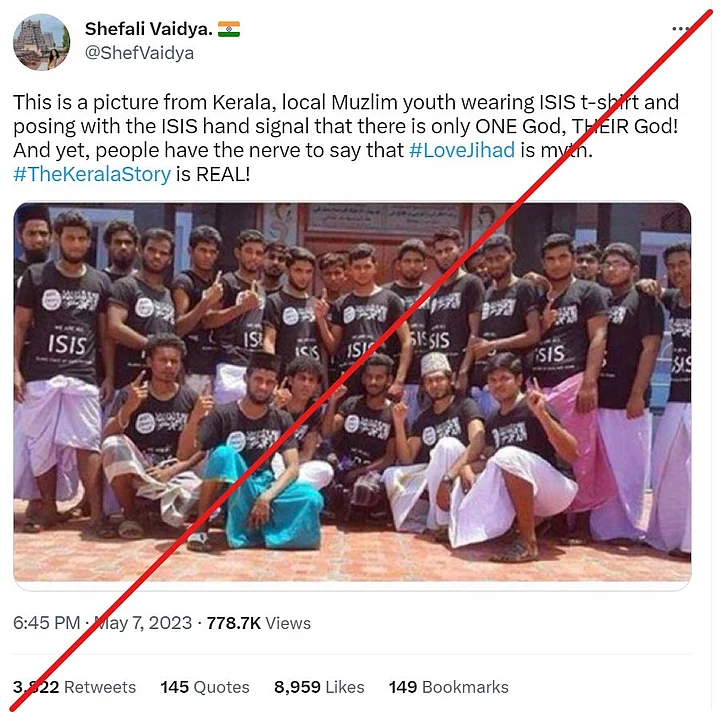View the list of Retweets
This screenshot has height=712, width=720.
pyautogui.click(x=74, y=687)
